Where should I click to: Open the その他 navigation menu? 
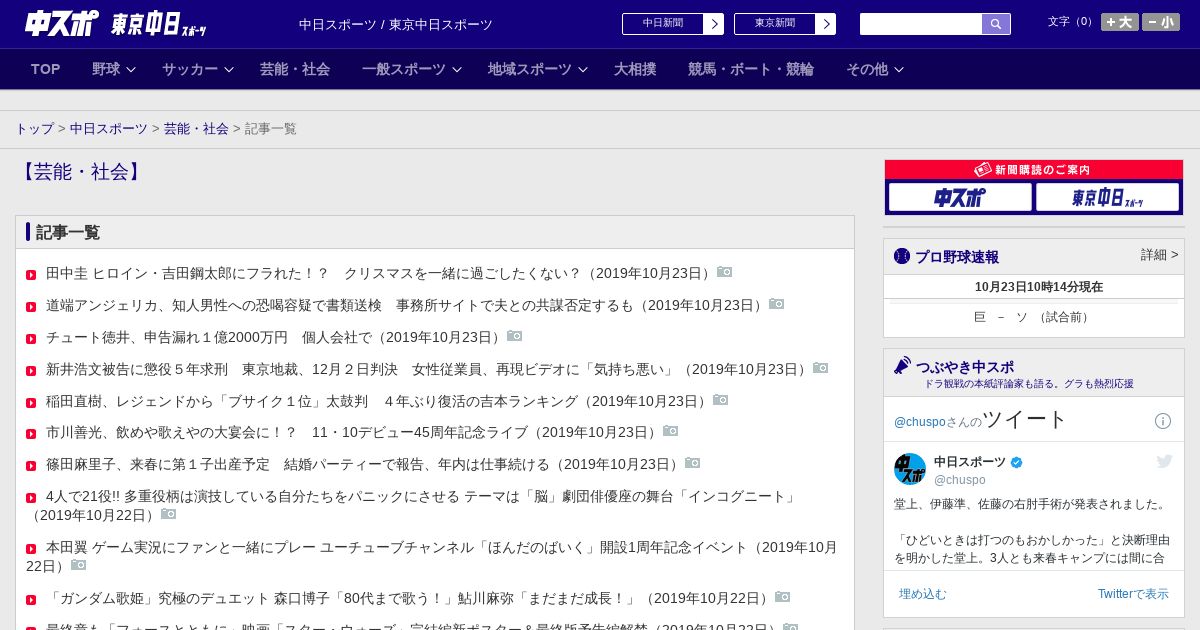click(x=867, y=69)
